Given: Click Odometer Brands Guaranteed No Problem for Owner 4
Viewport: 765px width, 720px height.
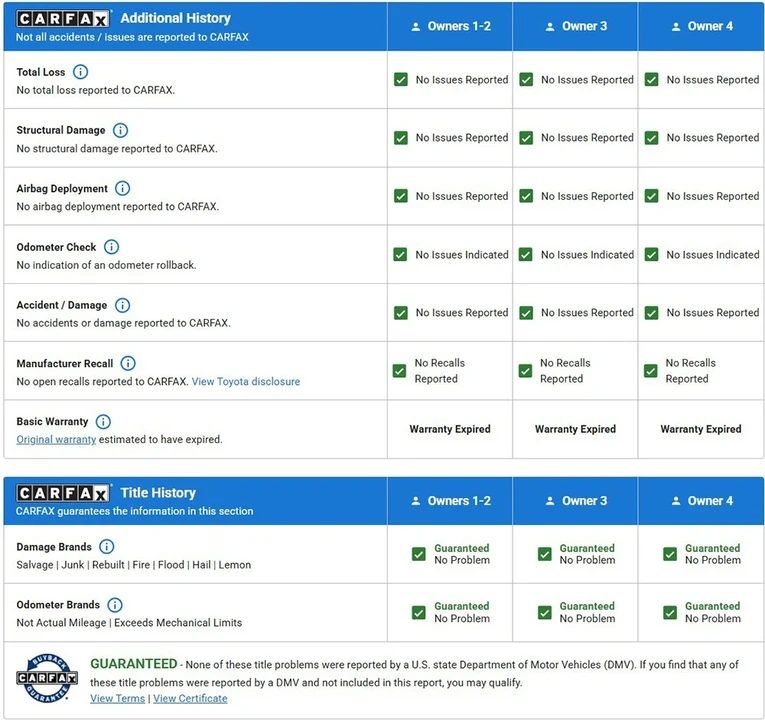Looking at the screenshot, I should point(713,612).
